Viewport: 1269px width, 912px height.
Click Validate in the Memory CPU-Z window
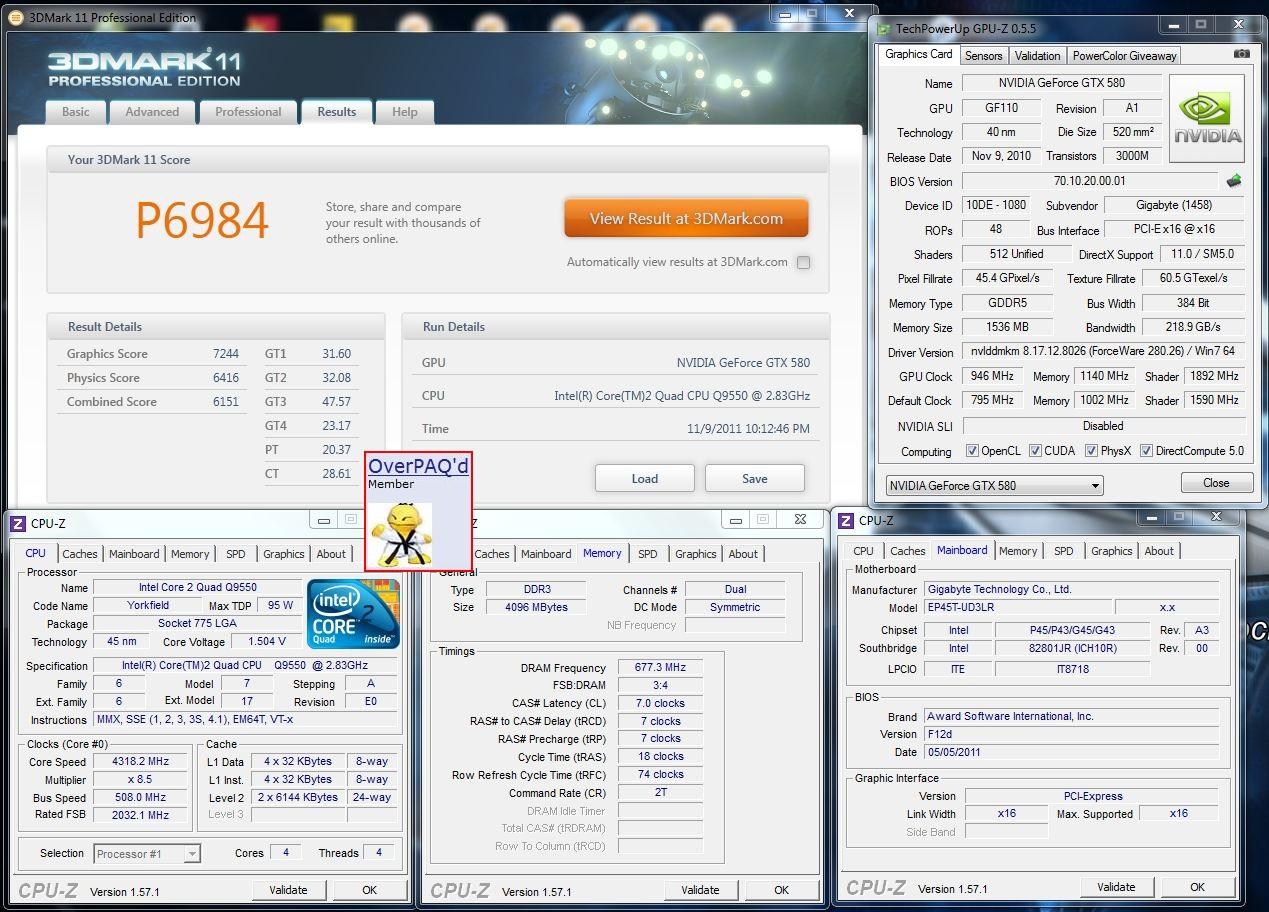coord(700,890)
